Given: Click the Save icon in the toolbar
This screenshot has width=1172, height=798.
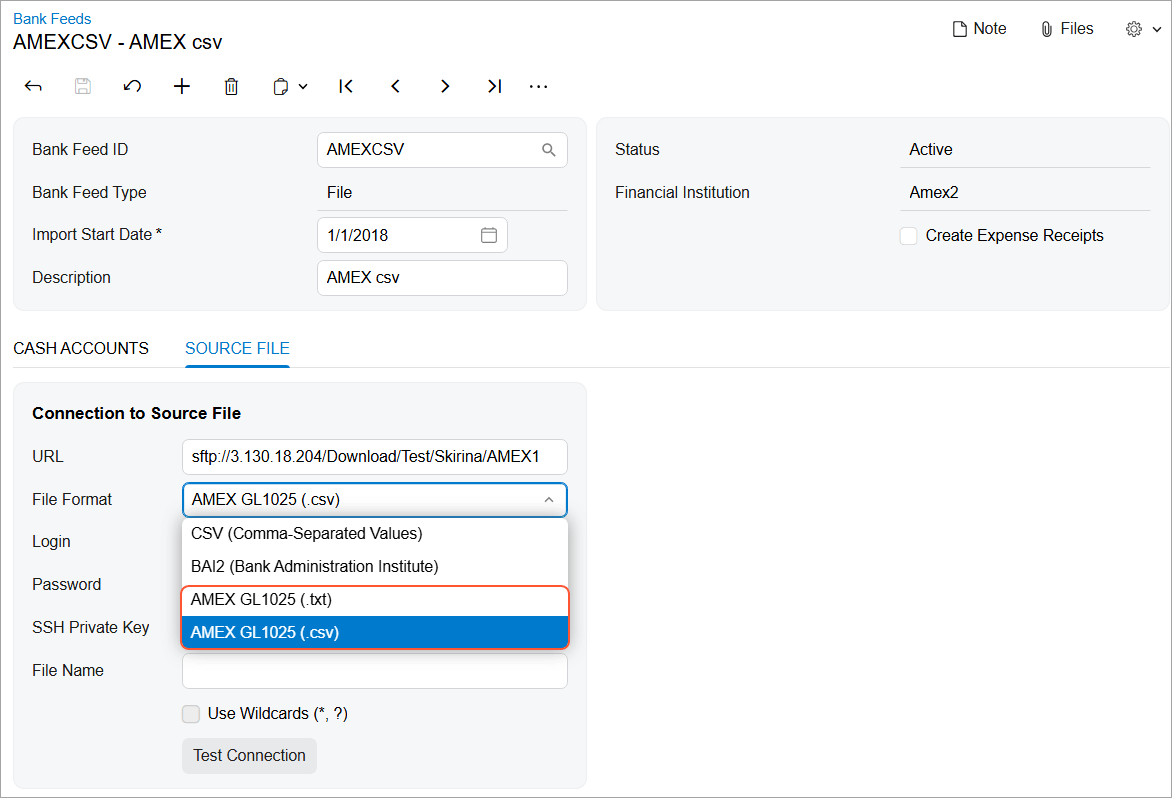Looking at the screenshot, I should [82, 86].
